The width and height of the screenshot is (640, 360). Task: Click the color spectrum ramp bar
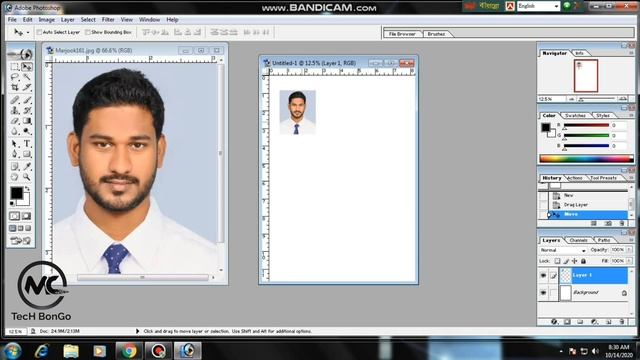point(587,159)
